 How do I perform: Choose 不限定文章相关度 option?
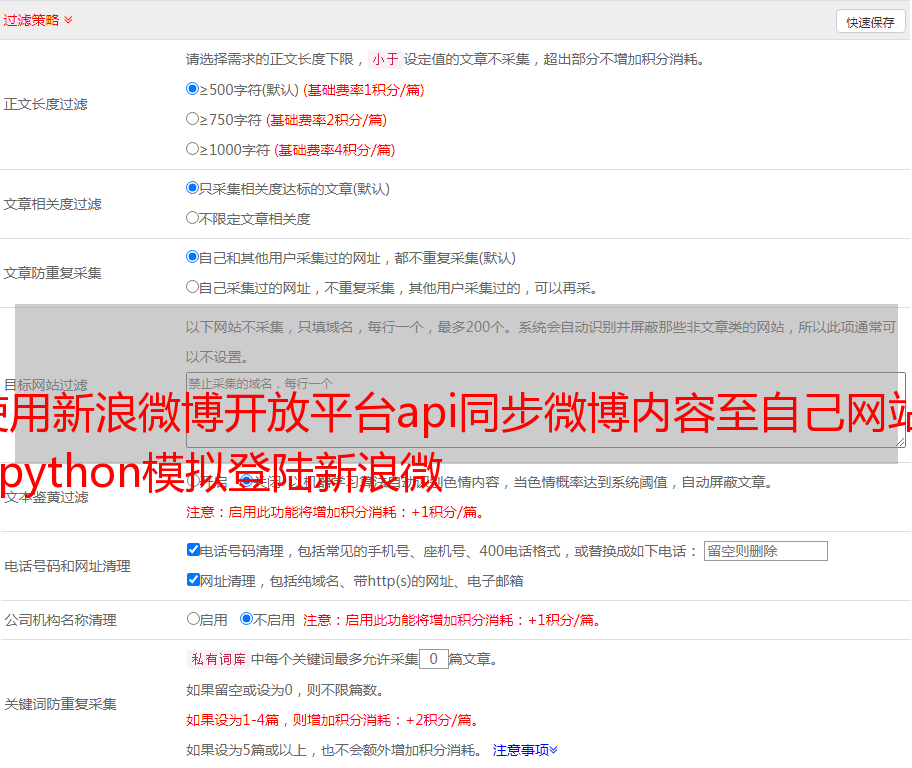click(193, 218)
